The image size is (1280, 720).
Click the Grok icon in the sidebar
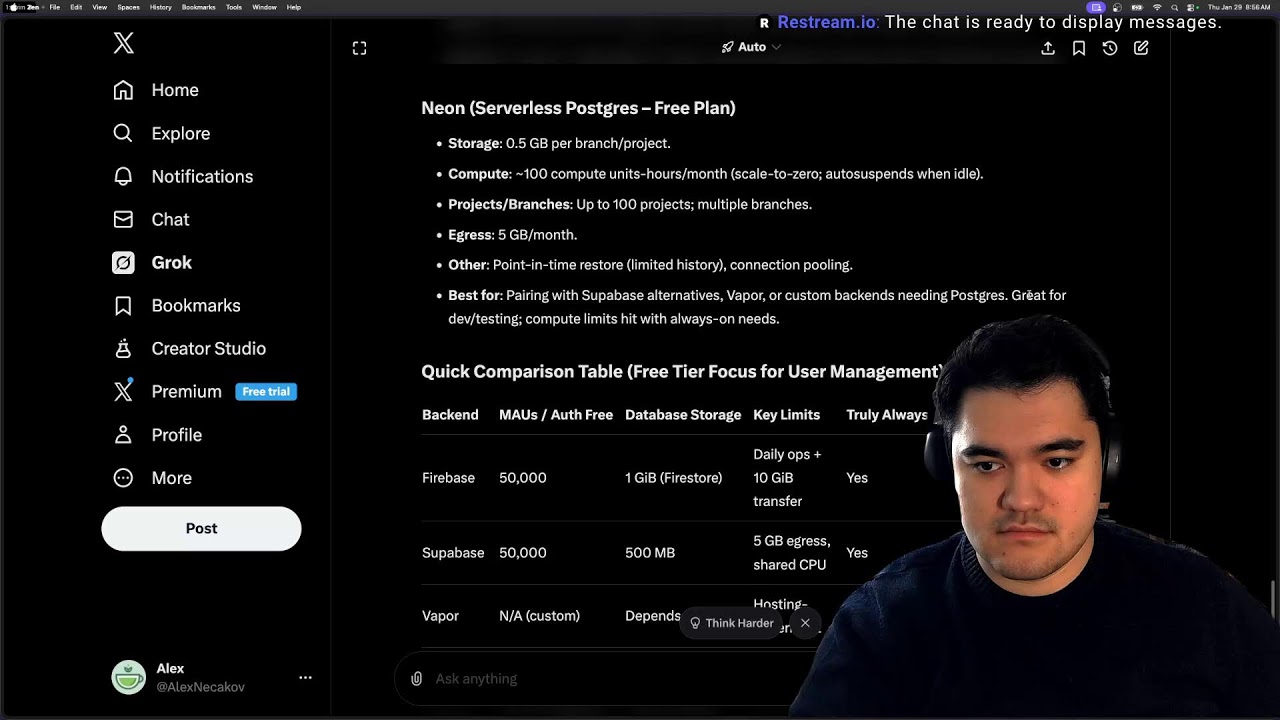(123, 262)
